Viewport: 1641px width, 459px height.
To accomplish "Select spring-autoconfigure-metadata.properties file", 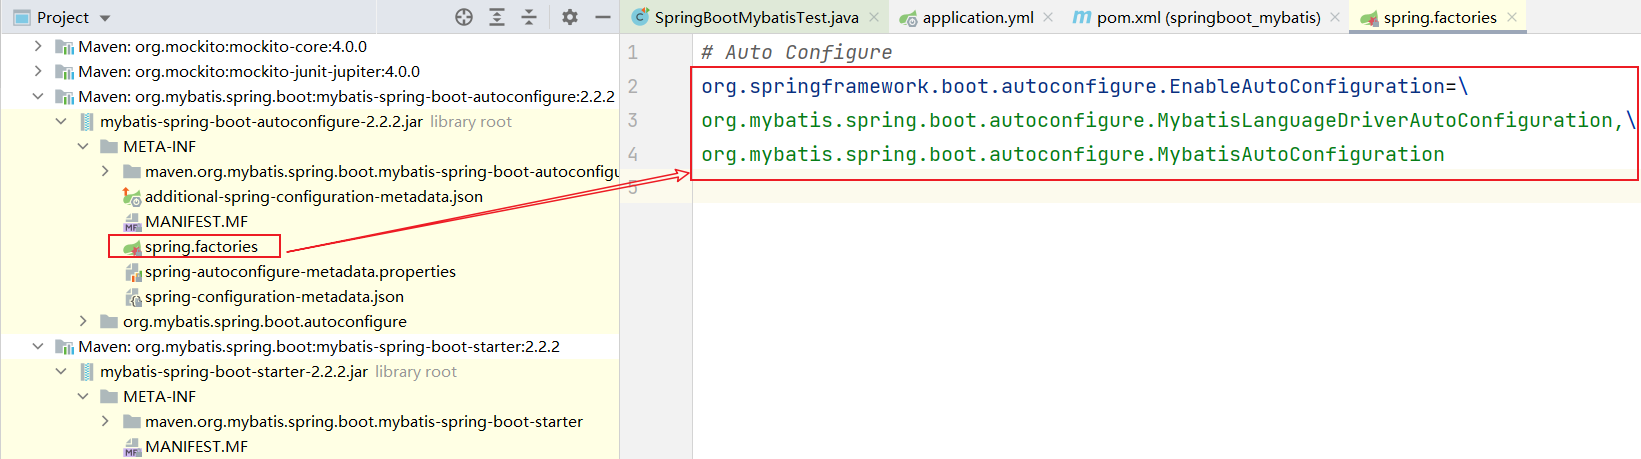I will pyautogui.click(x=300, y=271).
